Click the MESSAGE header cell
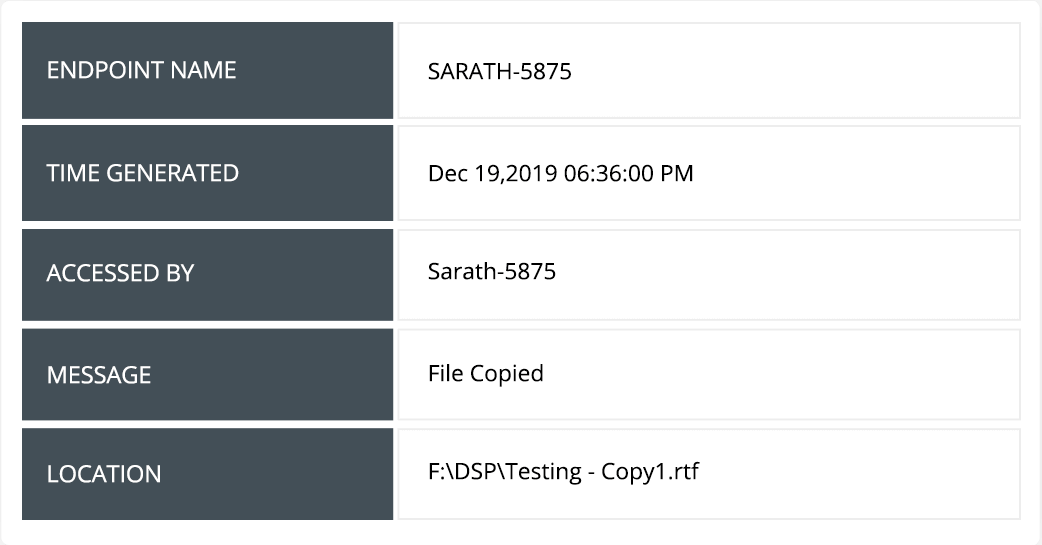This screenshot has height=545, width=1042. coord(207,375)
